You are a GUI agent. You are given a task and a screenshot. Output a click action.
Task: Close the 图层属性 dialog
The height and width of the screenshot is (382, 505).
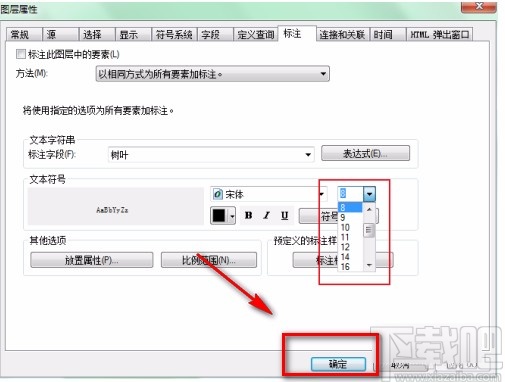pos(479,7)
